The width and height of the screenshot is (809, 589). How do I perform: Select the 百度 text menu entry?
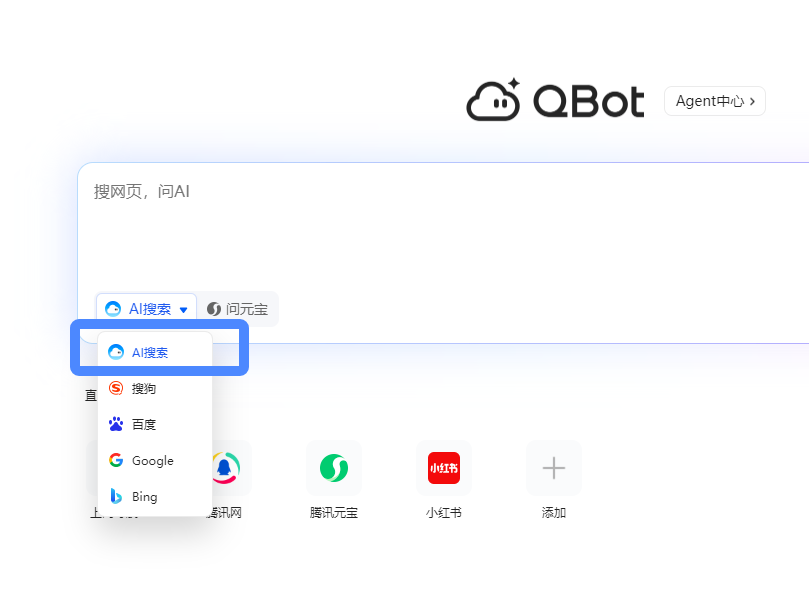pos(144,424)
